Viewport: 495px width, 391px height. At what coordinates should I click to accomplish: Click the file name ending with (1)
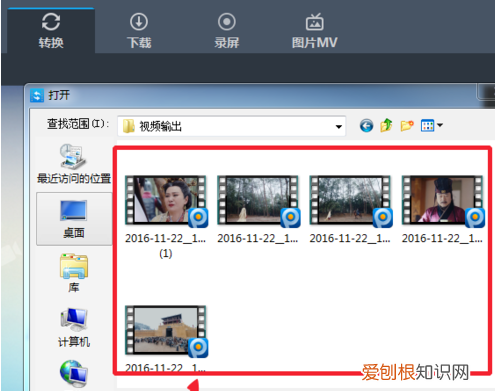[x=165, y=246]
